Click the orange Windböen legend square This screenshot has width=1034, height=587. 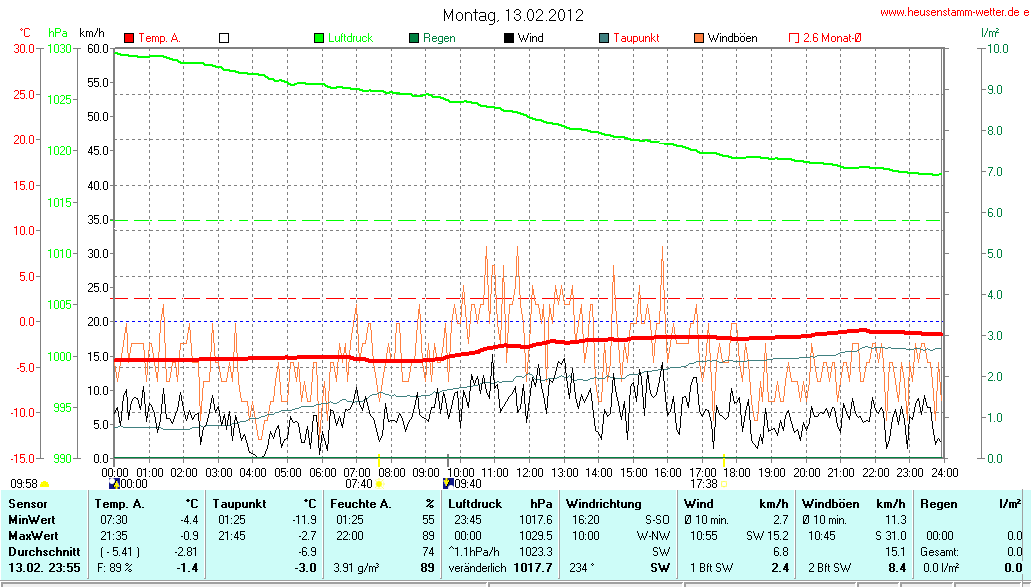698,38
